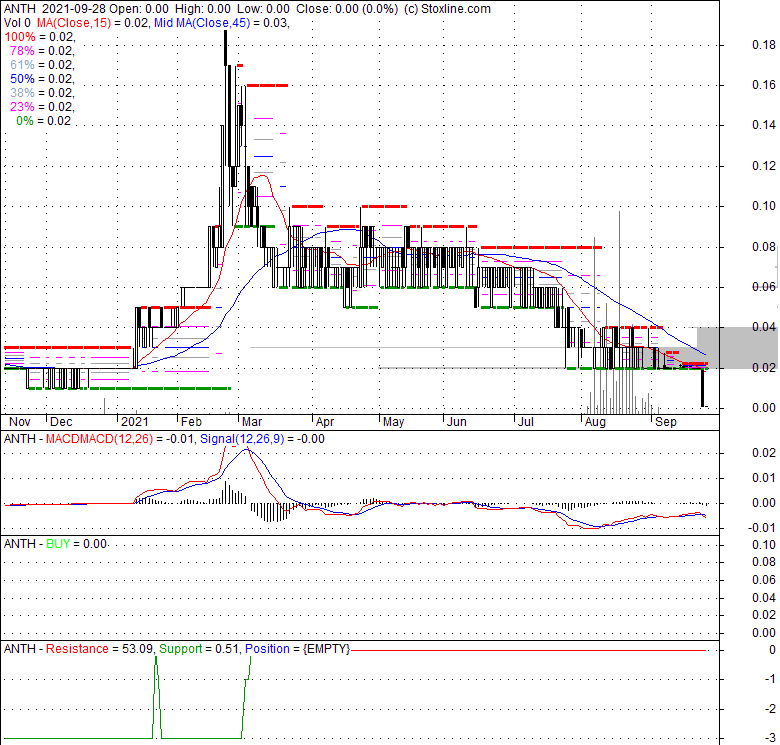
Task: Click the 0.06 price axis label in main chart
Action: 764,287
